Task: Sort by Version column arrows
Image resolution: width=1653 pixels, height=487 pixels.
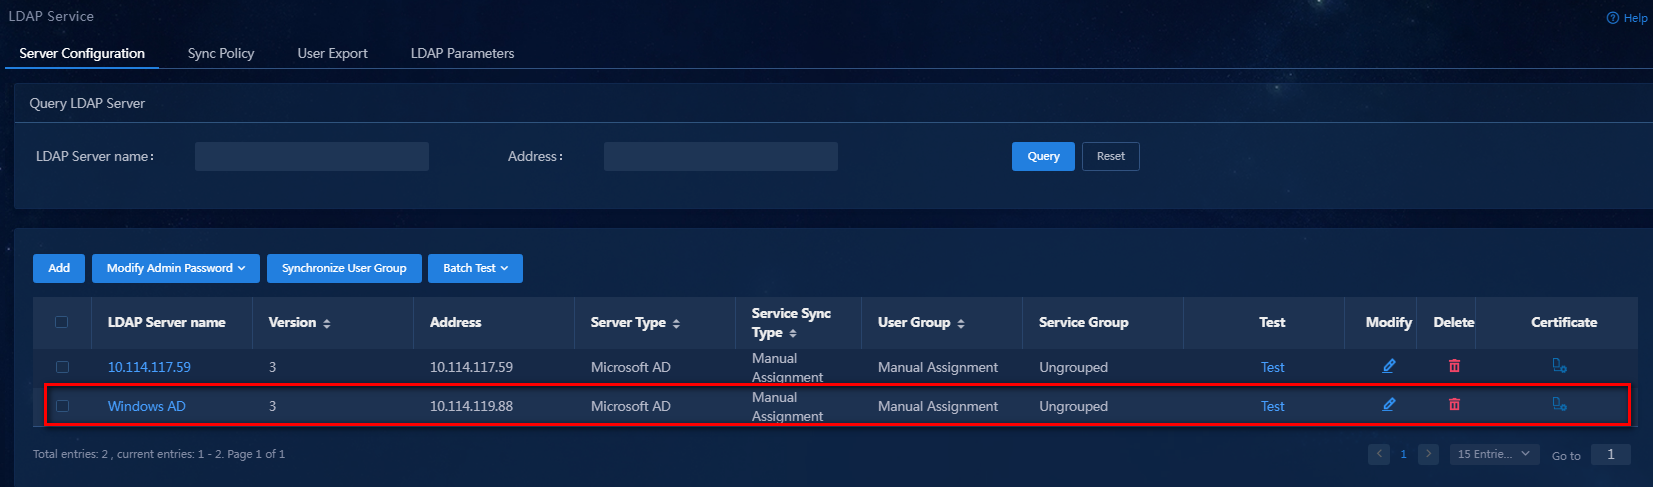Action: click(327, 323)
